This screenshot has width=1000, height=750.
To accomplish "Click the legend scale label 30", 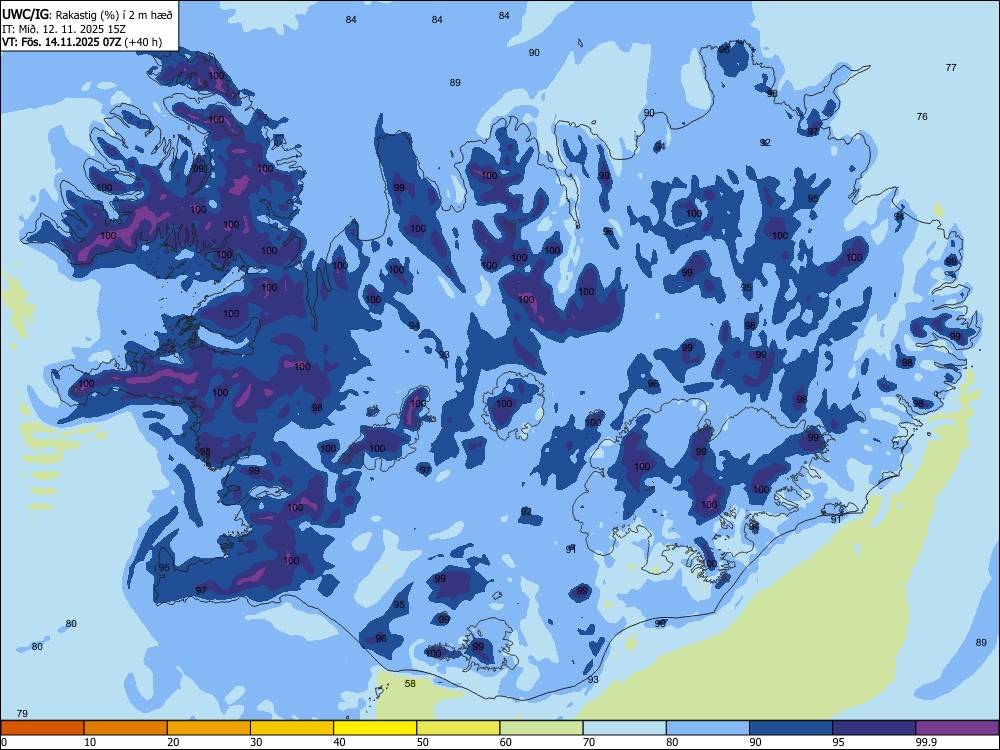I will click(256, 742).
